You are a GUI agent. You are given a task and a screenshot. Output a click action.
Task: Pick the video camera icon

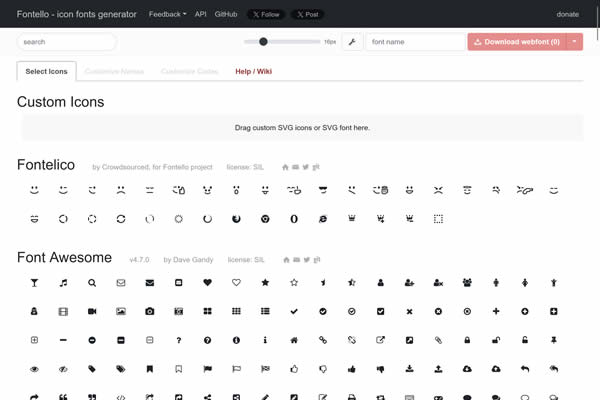(x=92, y=312)
